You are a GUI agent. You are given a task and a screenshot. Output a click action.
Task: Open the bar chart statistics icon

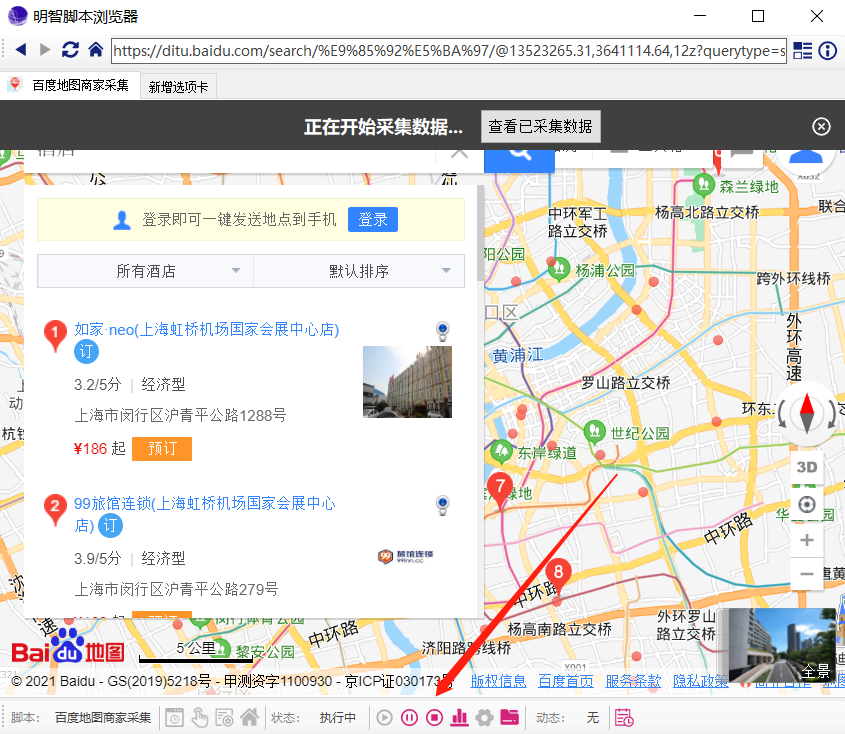459,717
